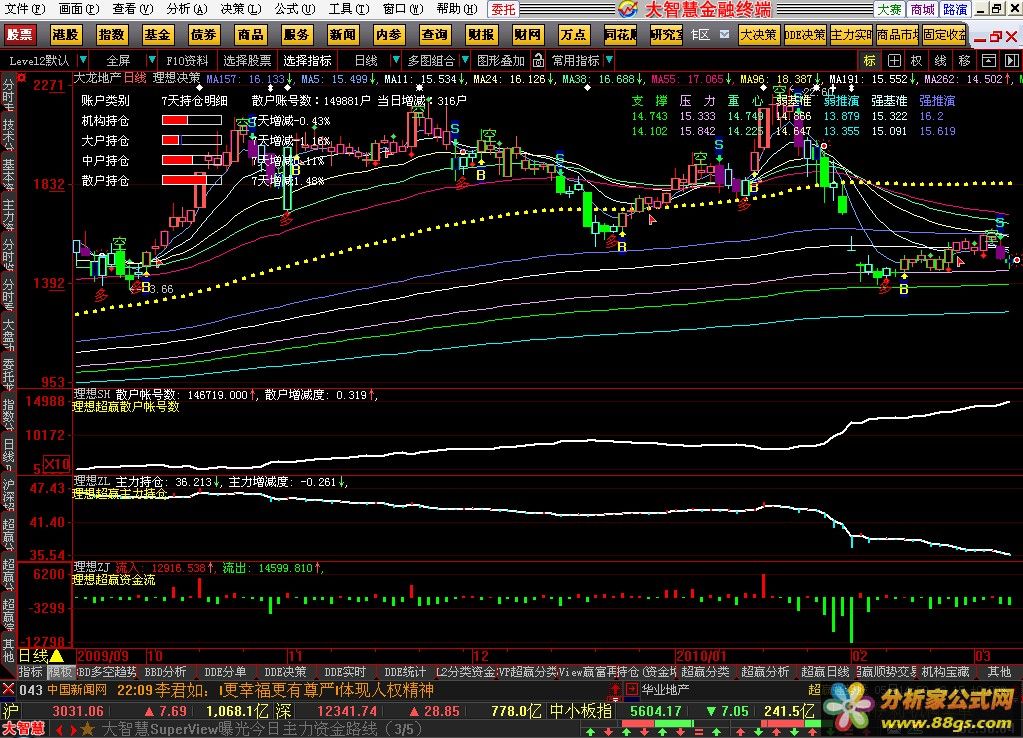
Task: Select the 港股 toolbar button
Action: (x=65, y=35)
